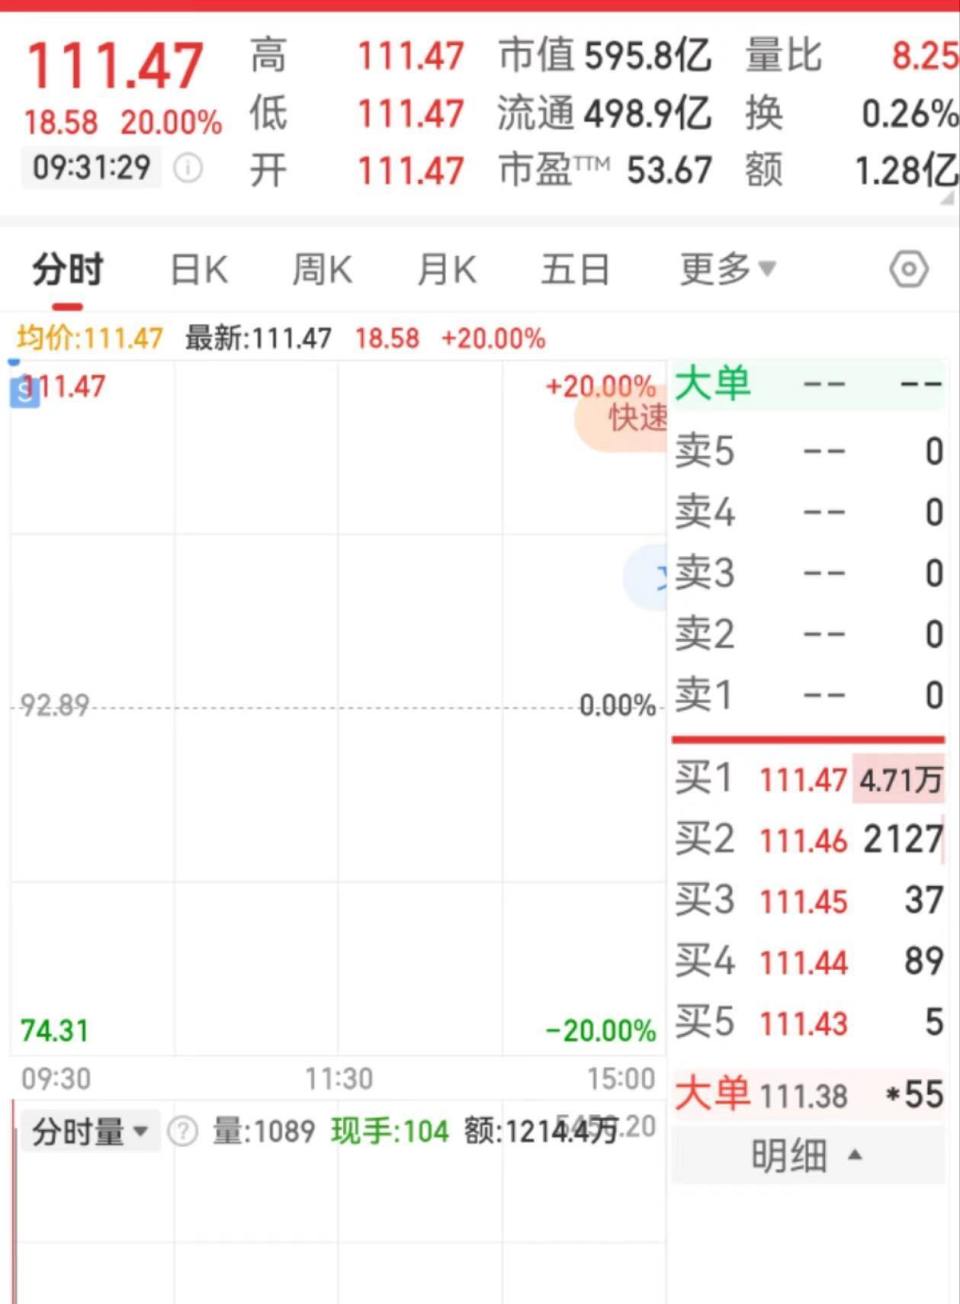
Task: Select the 买1 bid price 111.47
Action: click(803, 779)
